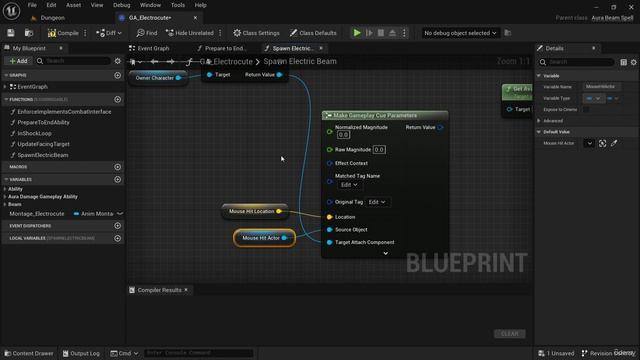Screen dimensions: 640x360
Task: Click graph navigate back arrow
Action: 154,62
